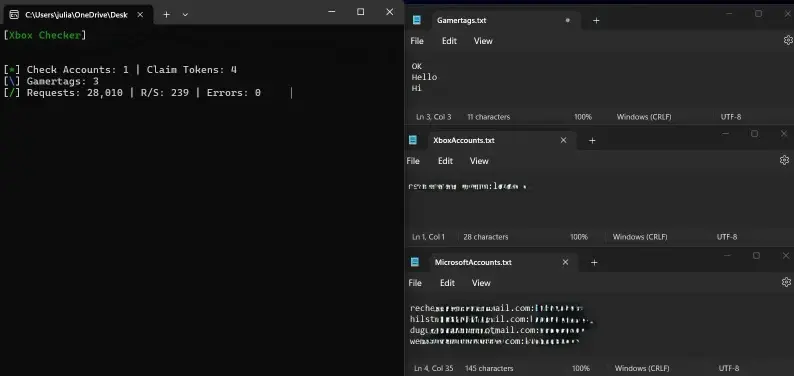
Task: Click 100% zoom in Gamertags.txt status bar
Action: tap(583, 117)
